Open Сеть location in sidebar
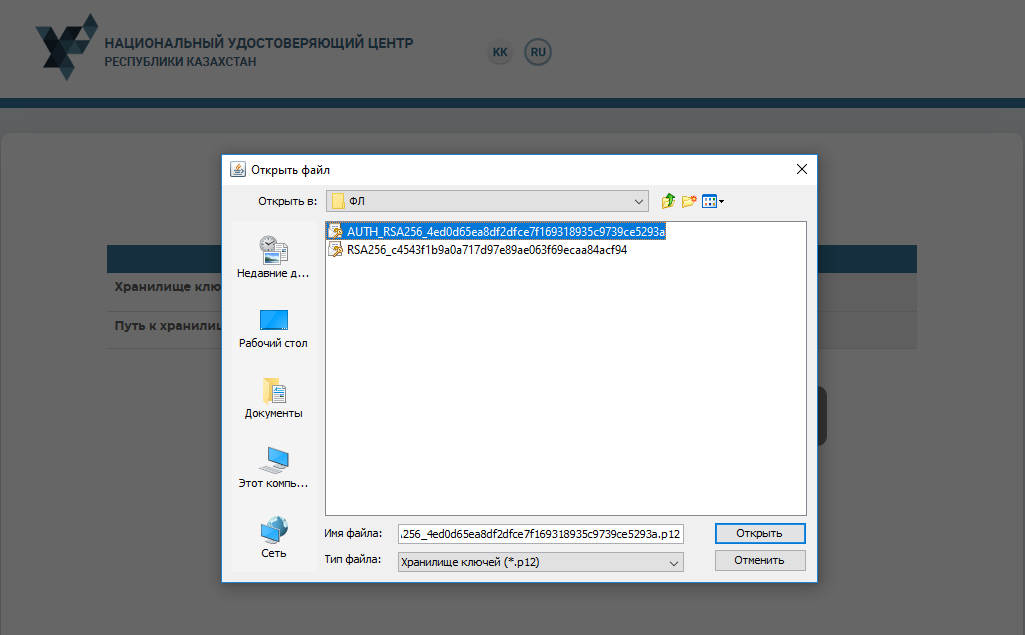 click(x=274, y=538)
